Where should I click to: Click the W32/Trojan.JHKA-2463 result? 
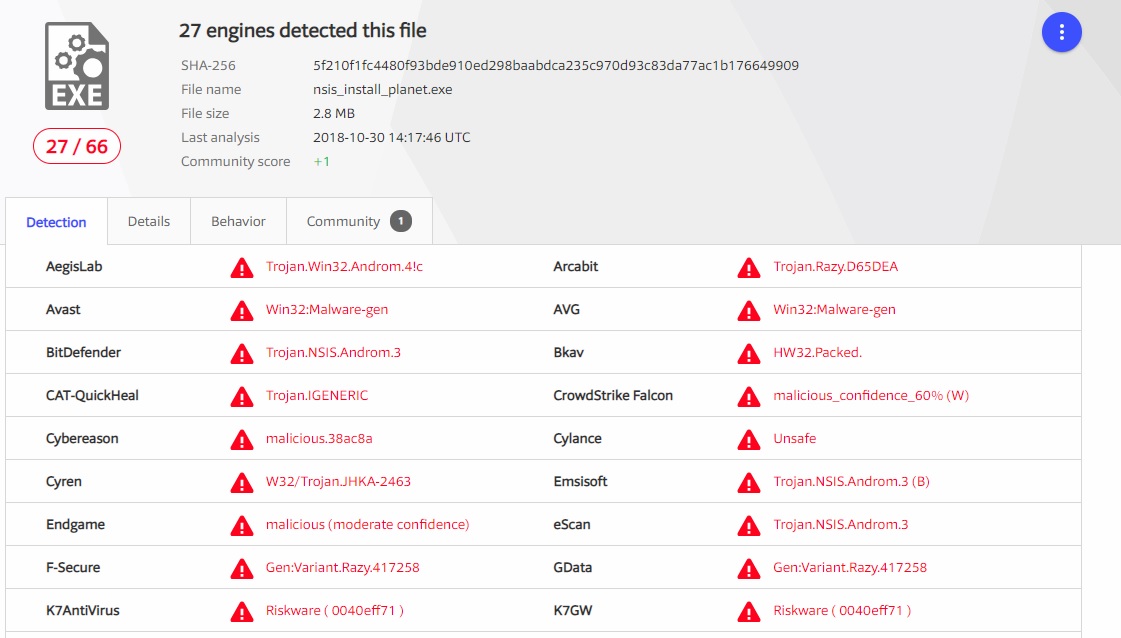[338, 481]
